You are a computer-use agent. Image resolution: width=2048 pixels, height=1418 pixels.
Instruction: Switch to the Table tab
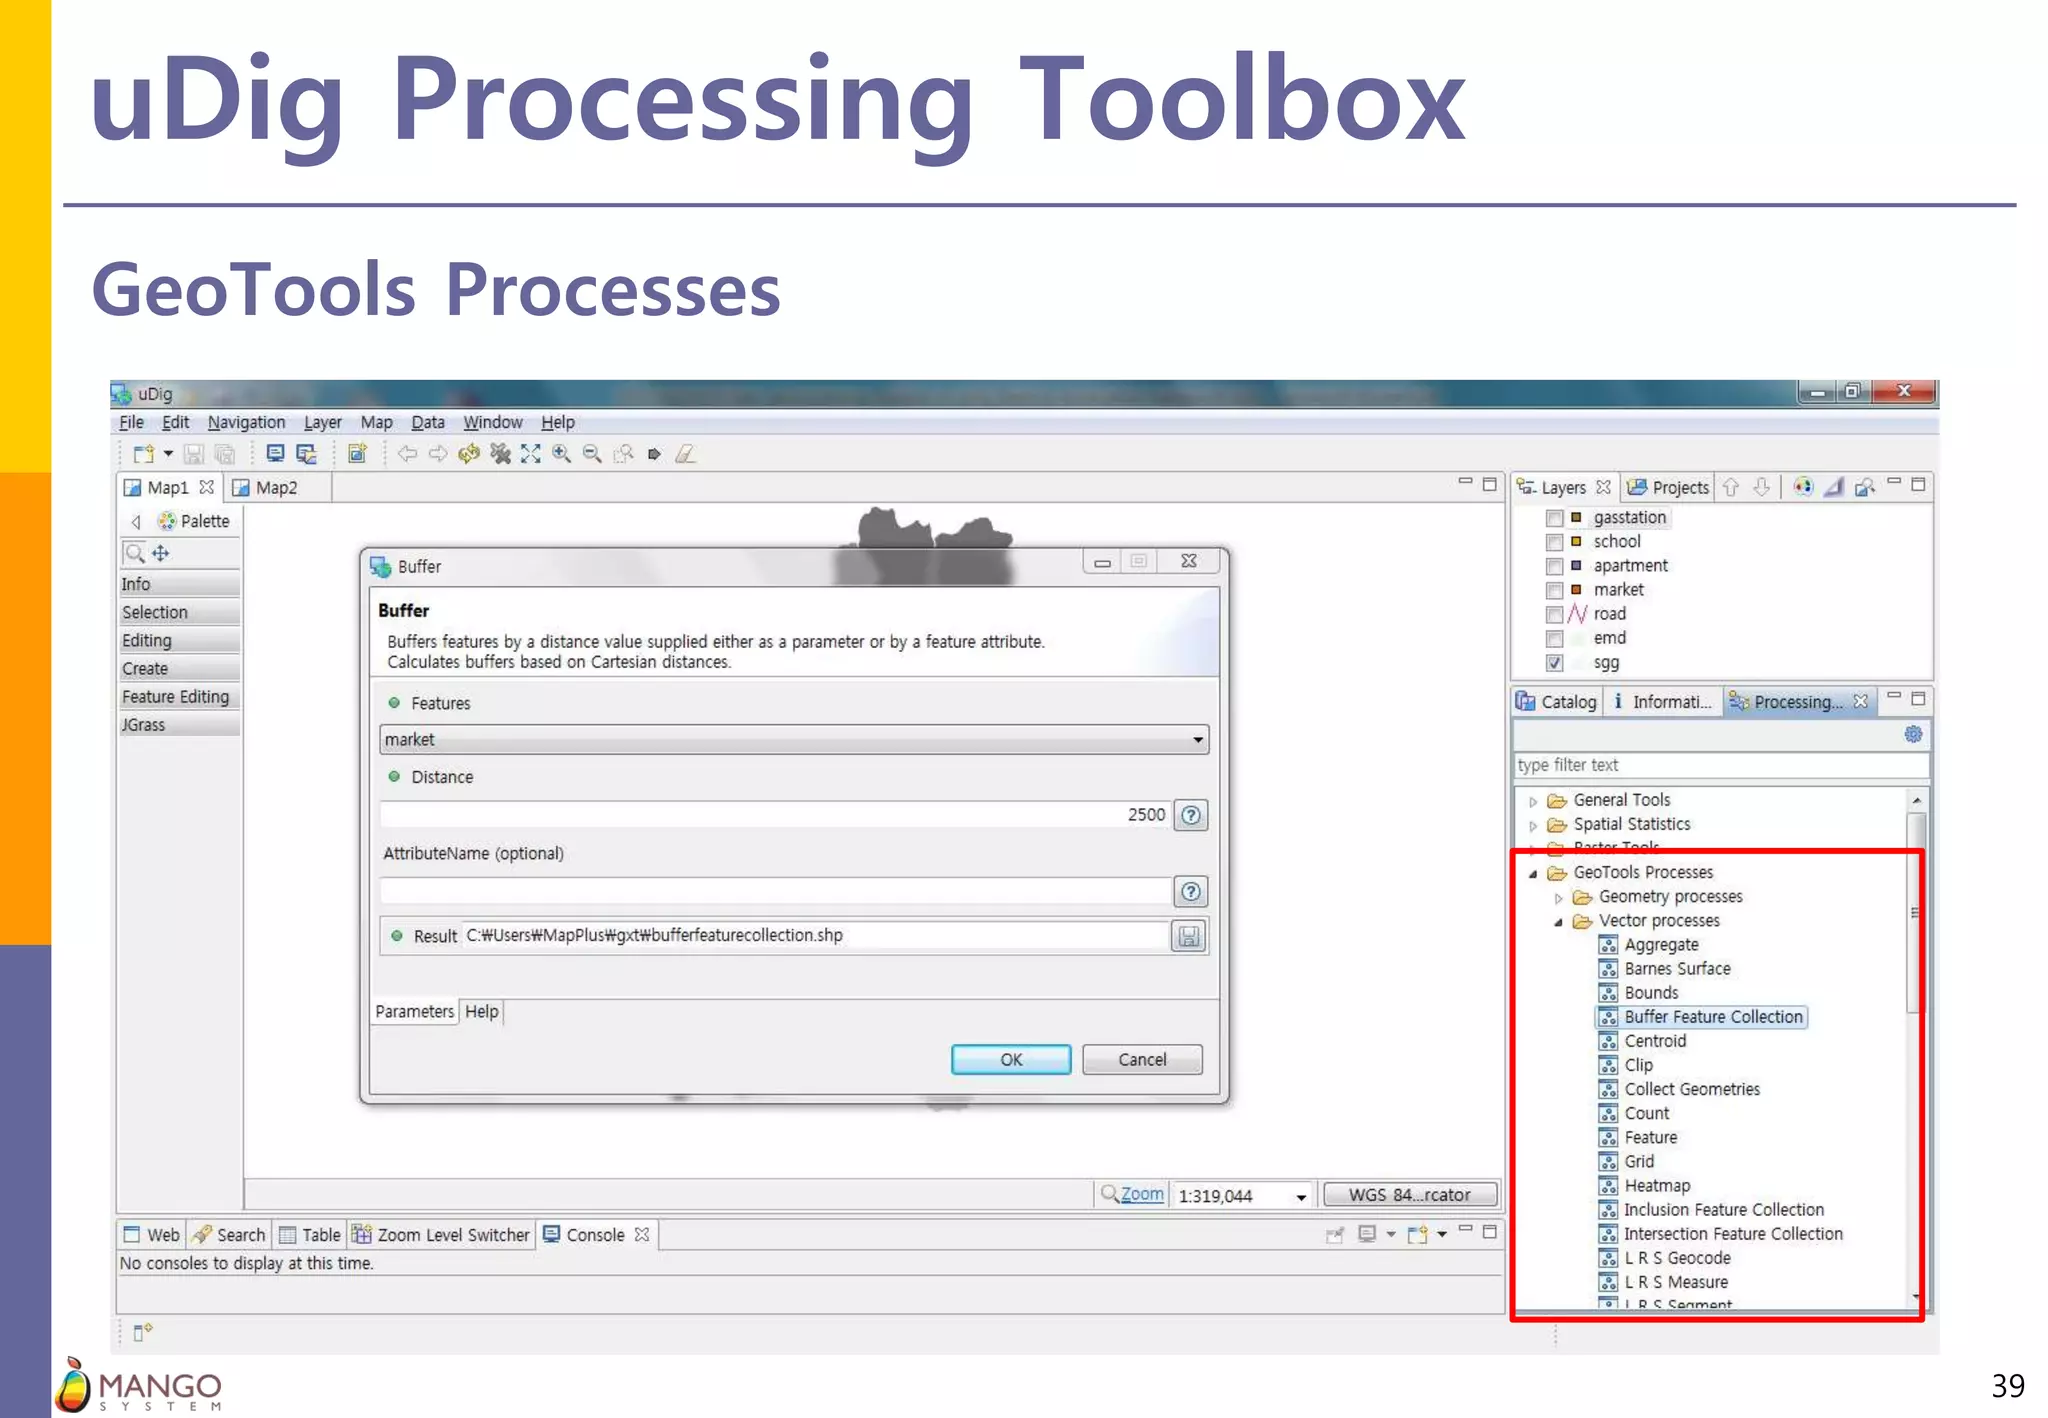[x=310, y=1235]
